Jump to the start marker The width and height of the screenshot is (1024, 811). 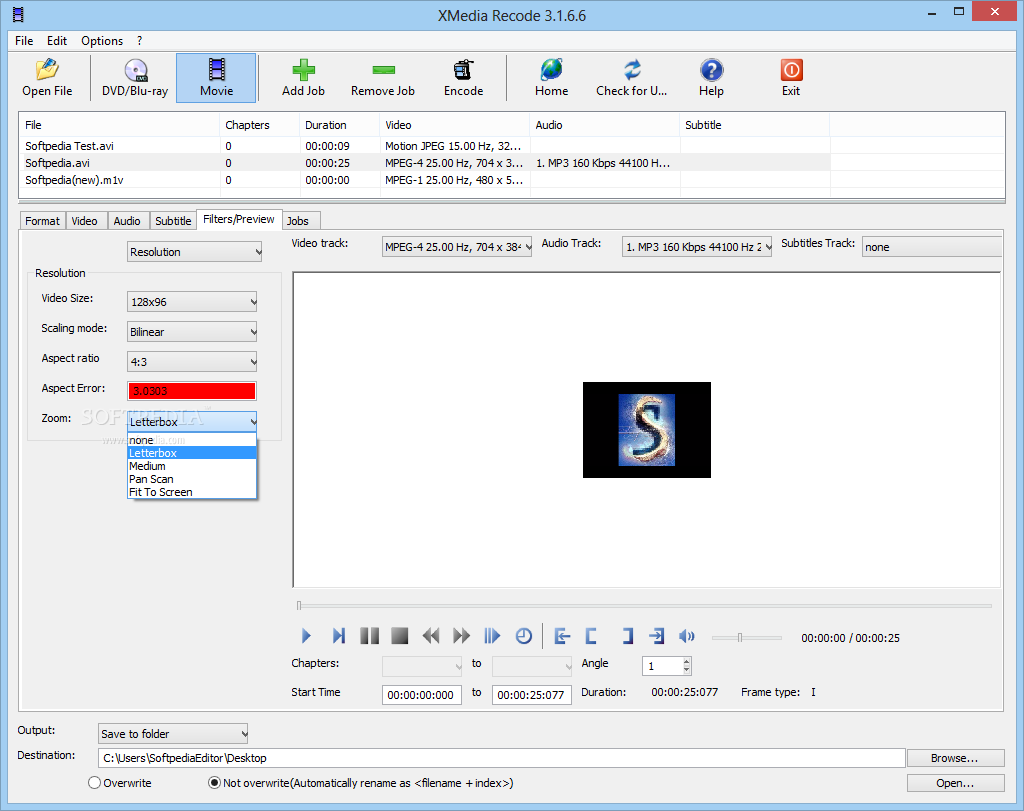(x=562, y=636)
